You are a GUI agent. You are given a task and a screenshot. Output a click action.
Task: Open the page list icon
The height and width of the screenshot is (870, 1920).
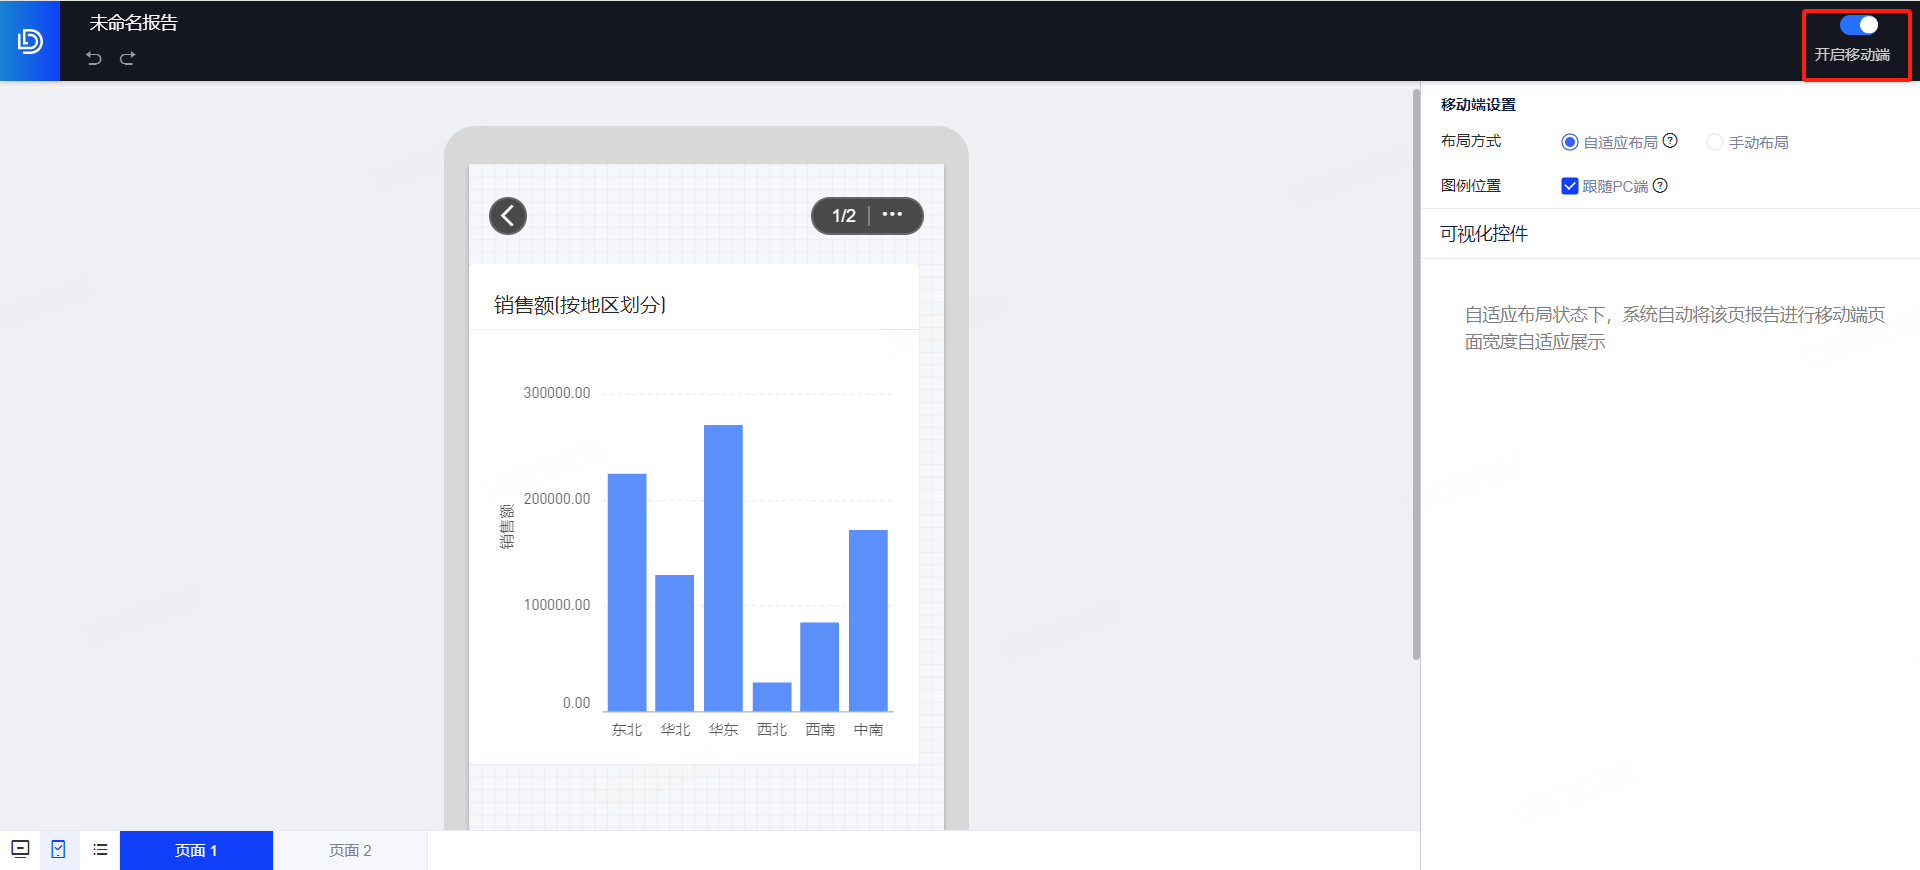100,850
